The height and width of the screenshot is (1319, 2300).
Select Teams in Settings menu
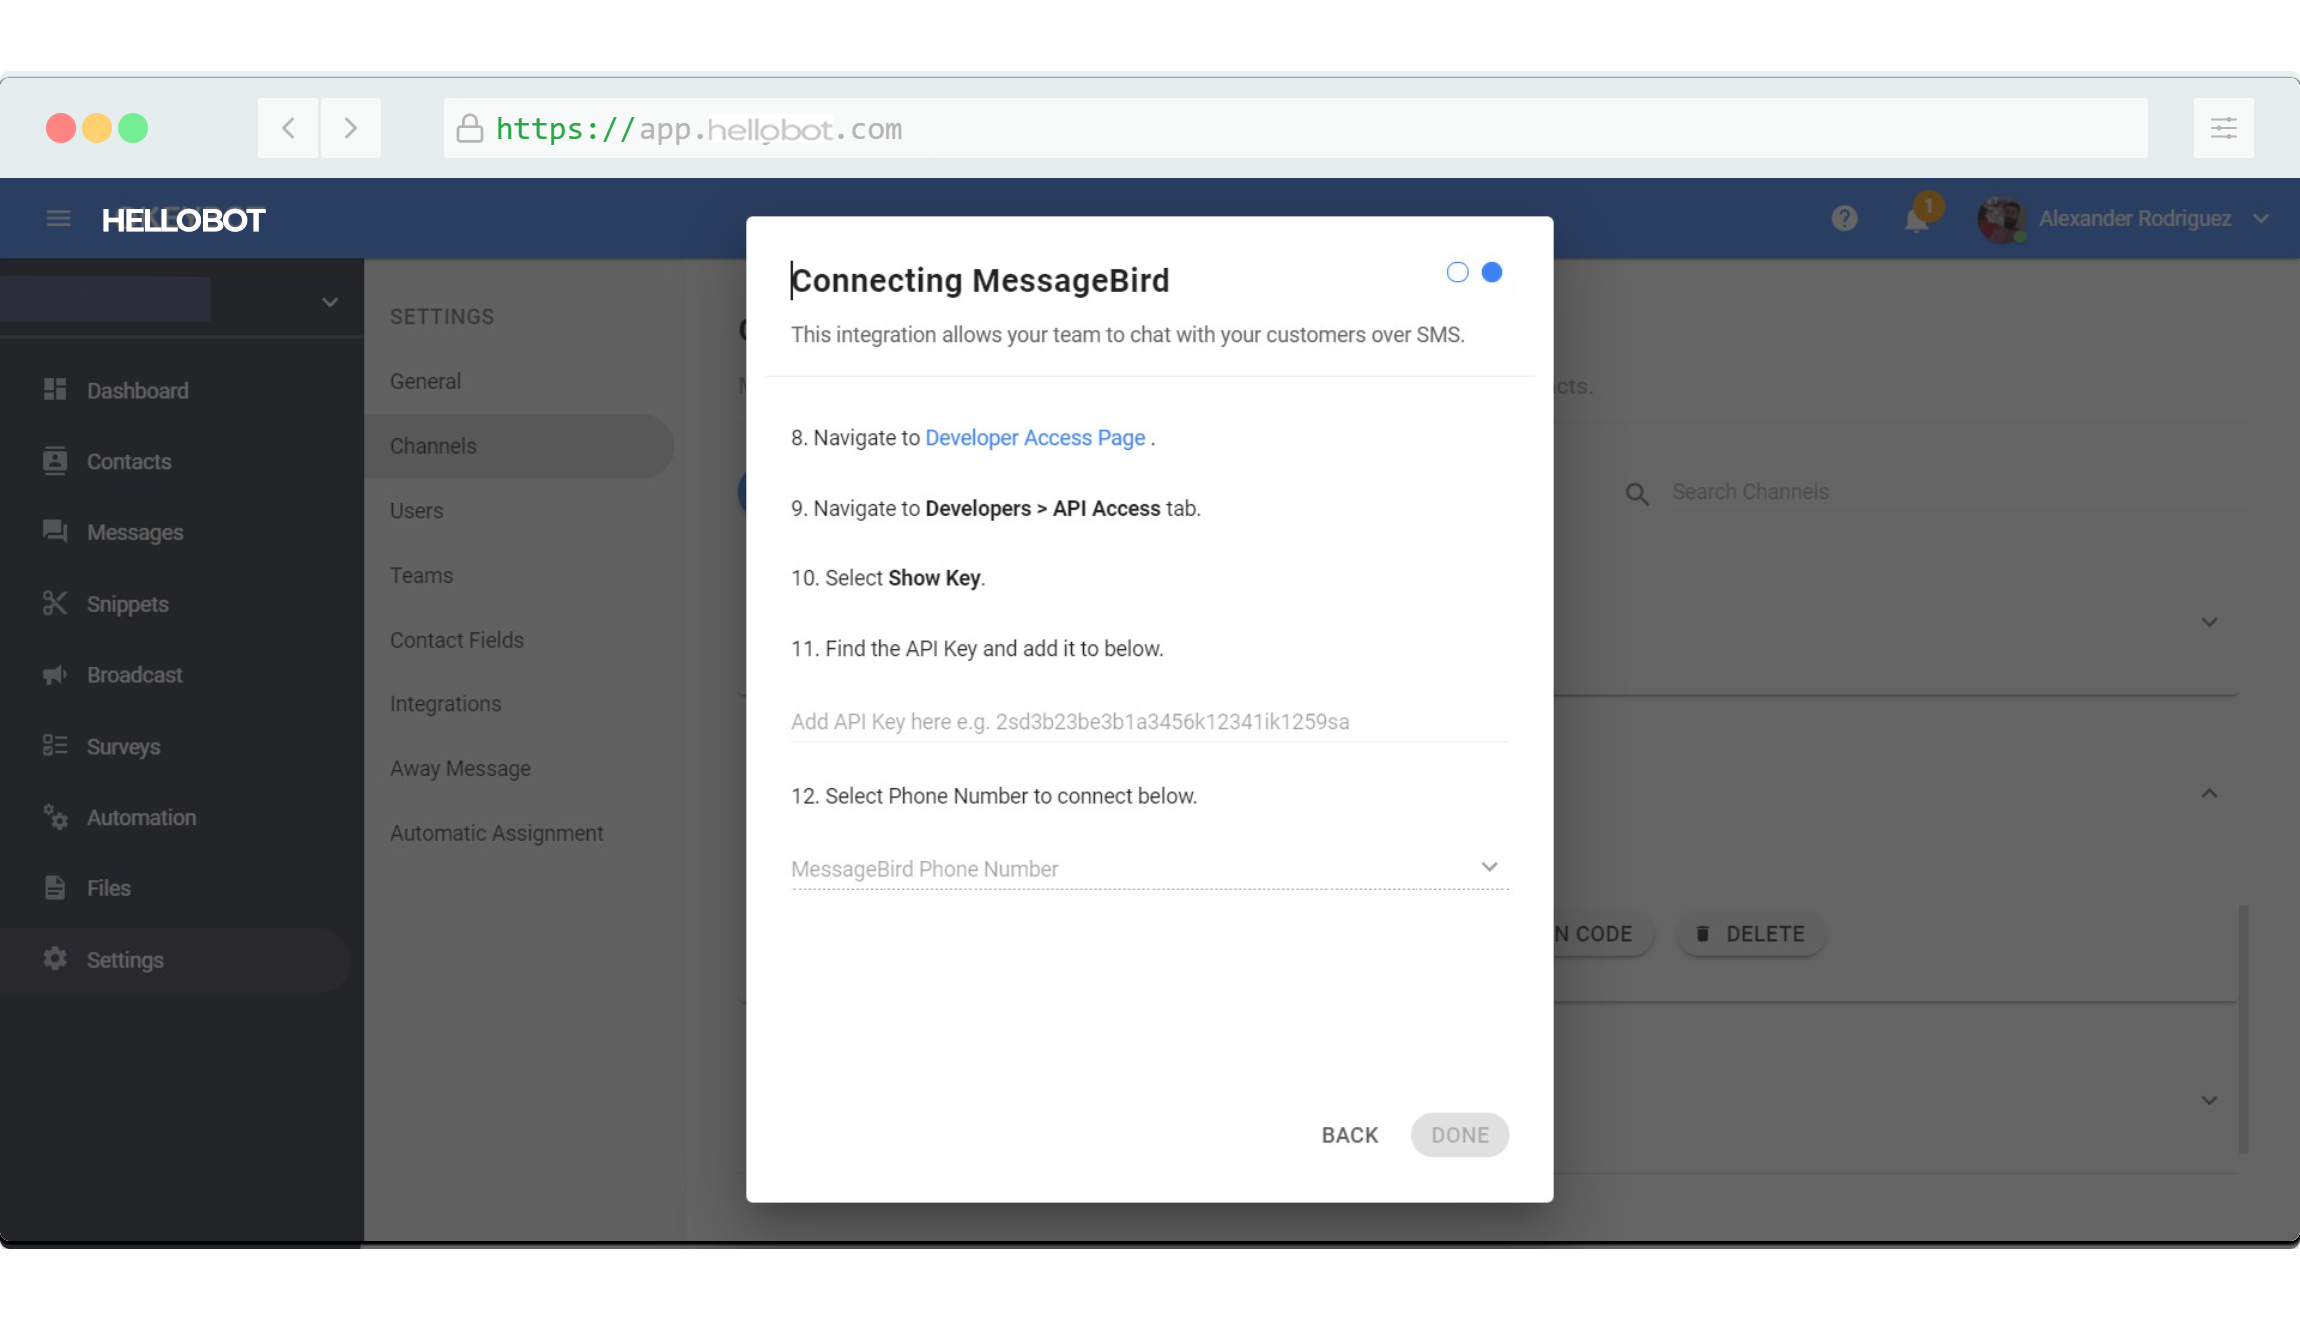(x=421, y=576)
